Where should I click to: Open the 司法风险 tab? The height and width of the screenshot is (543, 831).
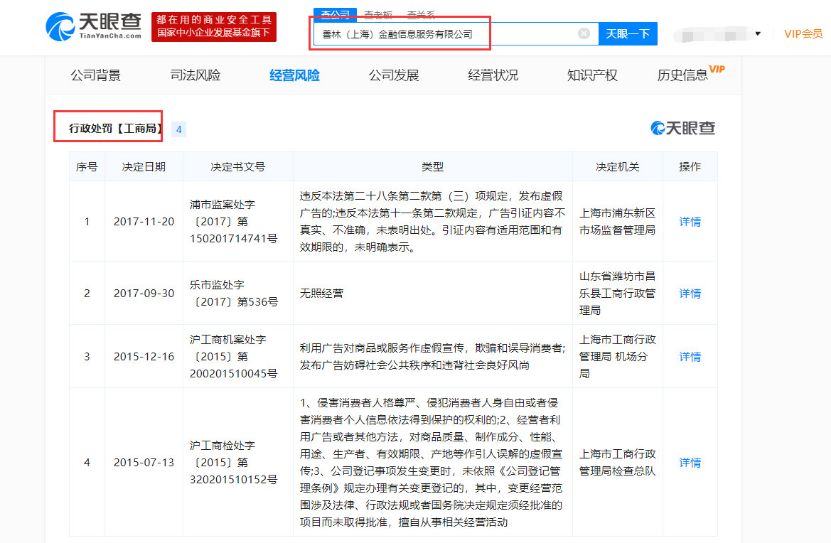click(x=195, y=75)
